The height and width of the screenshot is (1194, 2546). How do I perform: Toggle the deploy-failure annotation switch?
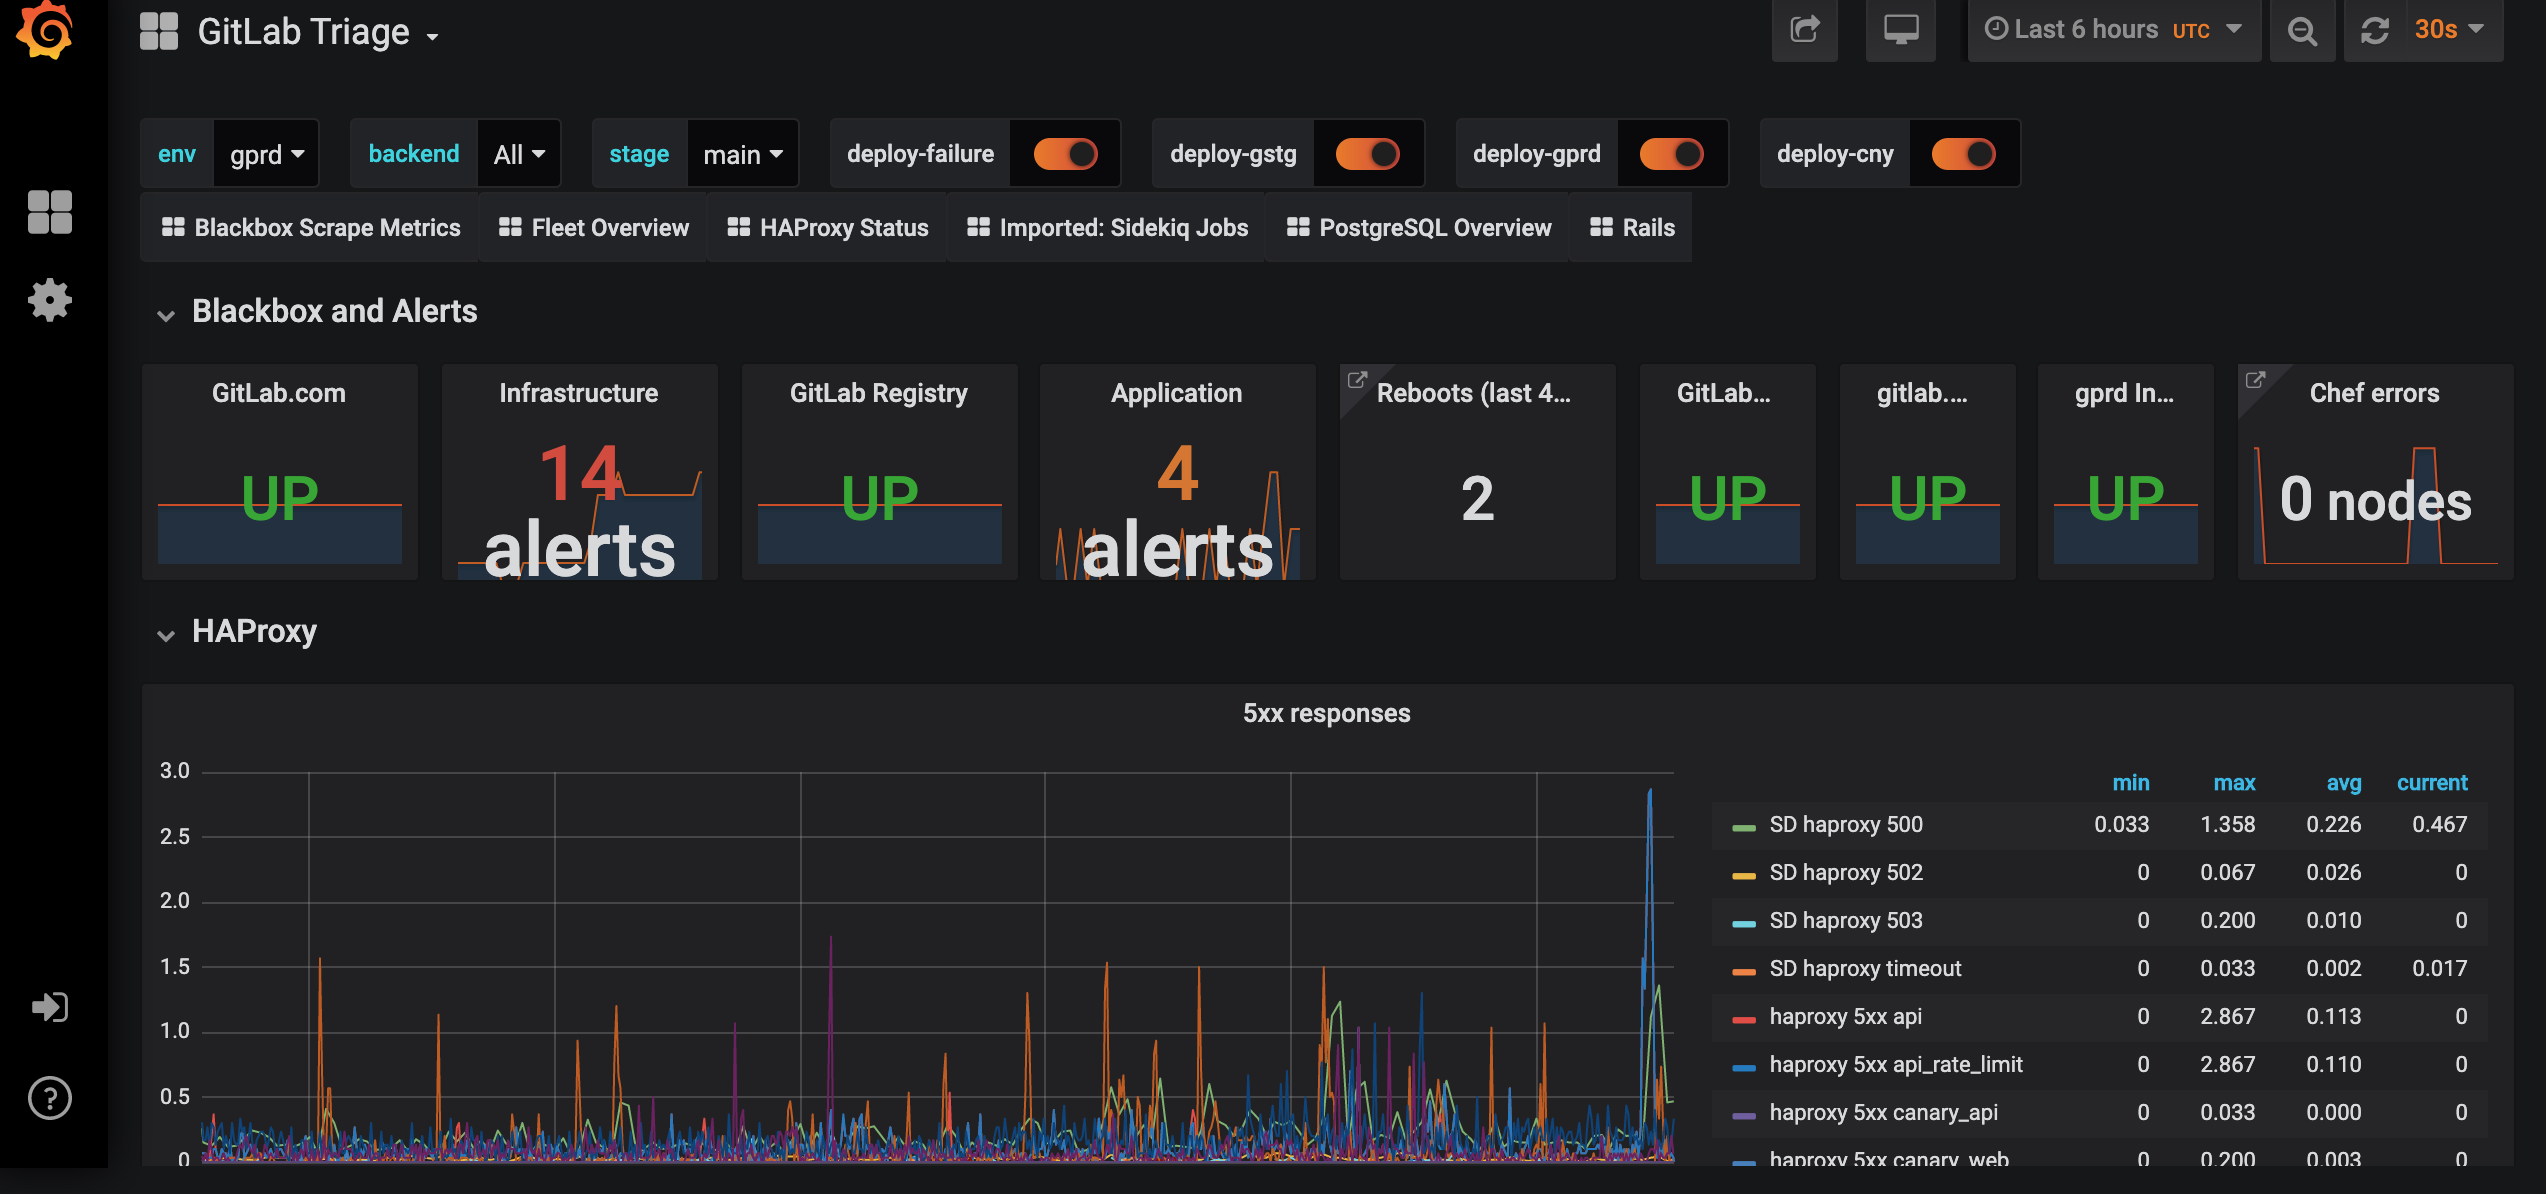[x=1065, y=154]
